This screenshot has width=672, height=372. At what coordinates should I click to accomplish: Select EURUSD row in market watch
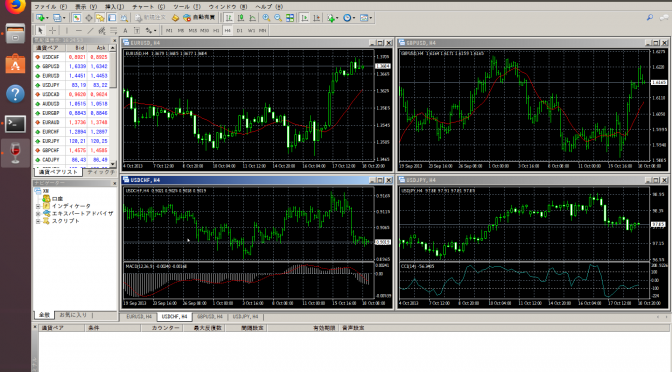[71, 76]
